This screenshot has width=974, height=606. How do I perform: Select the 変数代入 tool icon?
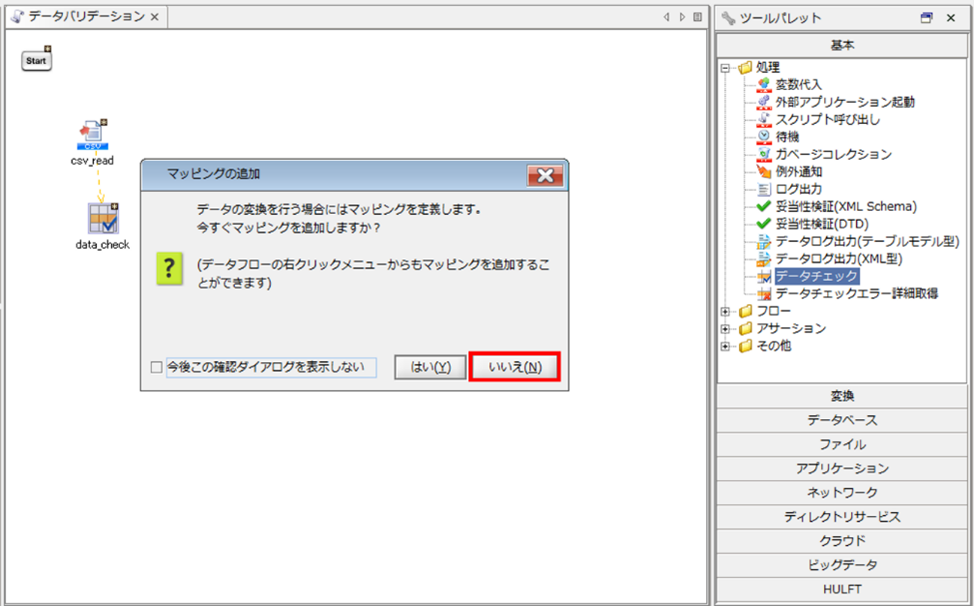[764, 85]
